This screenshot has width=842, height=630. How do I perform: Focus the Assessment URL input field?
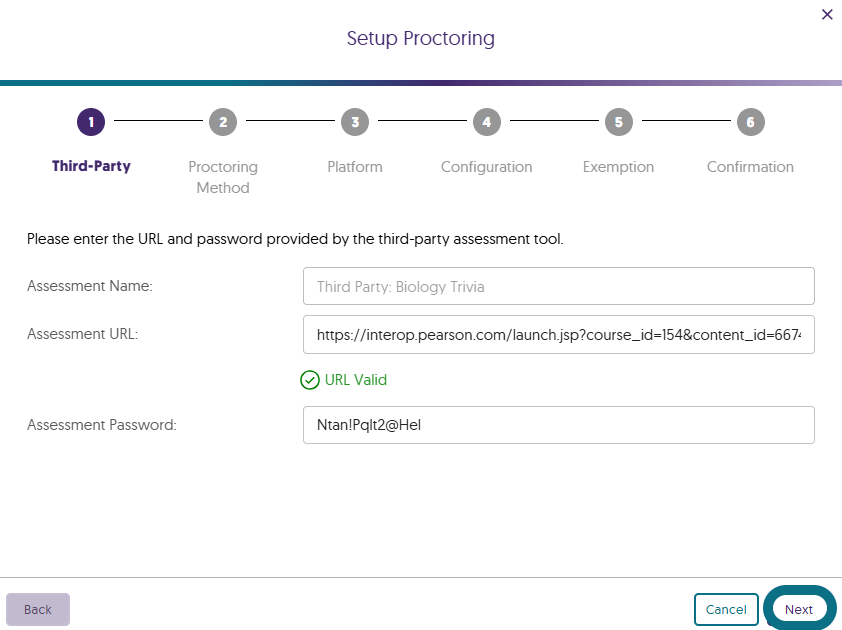[x=558, y=335]
